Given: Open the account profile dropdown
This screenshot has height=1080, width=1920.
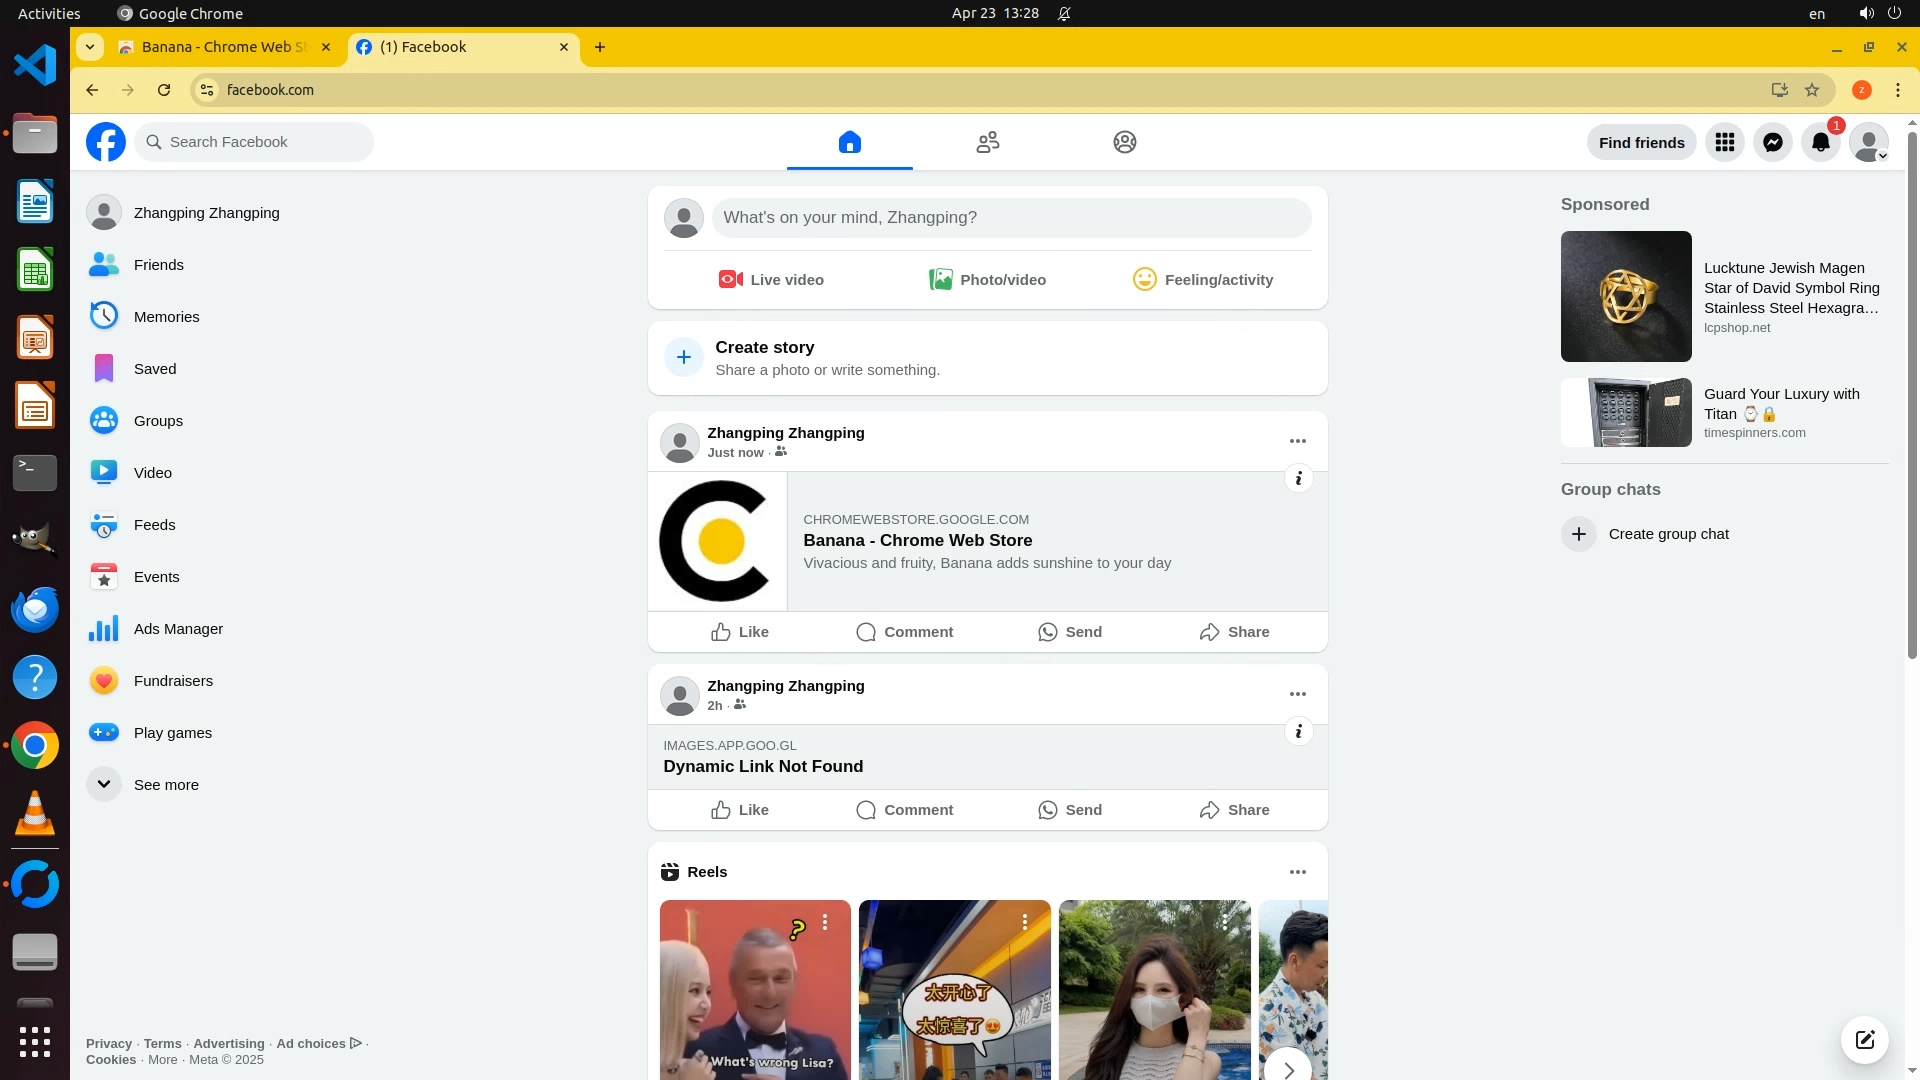Looking at the screenshot, I should click(x=1868, y=142).
